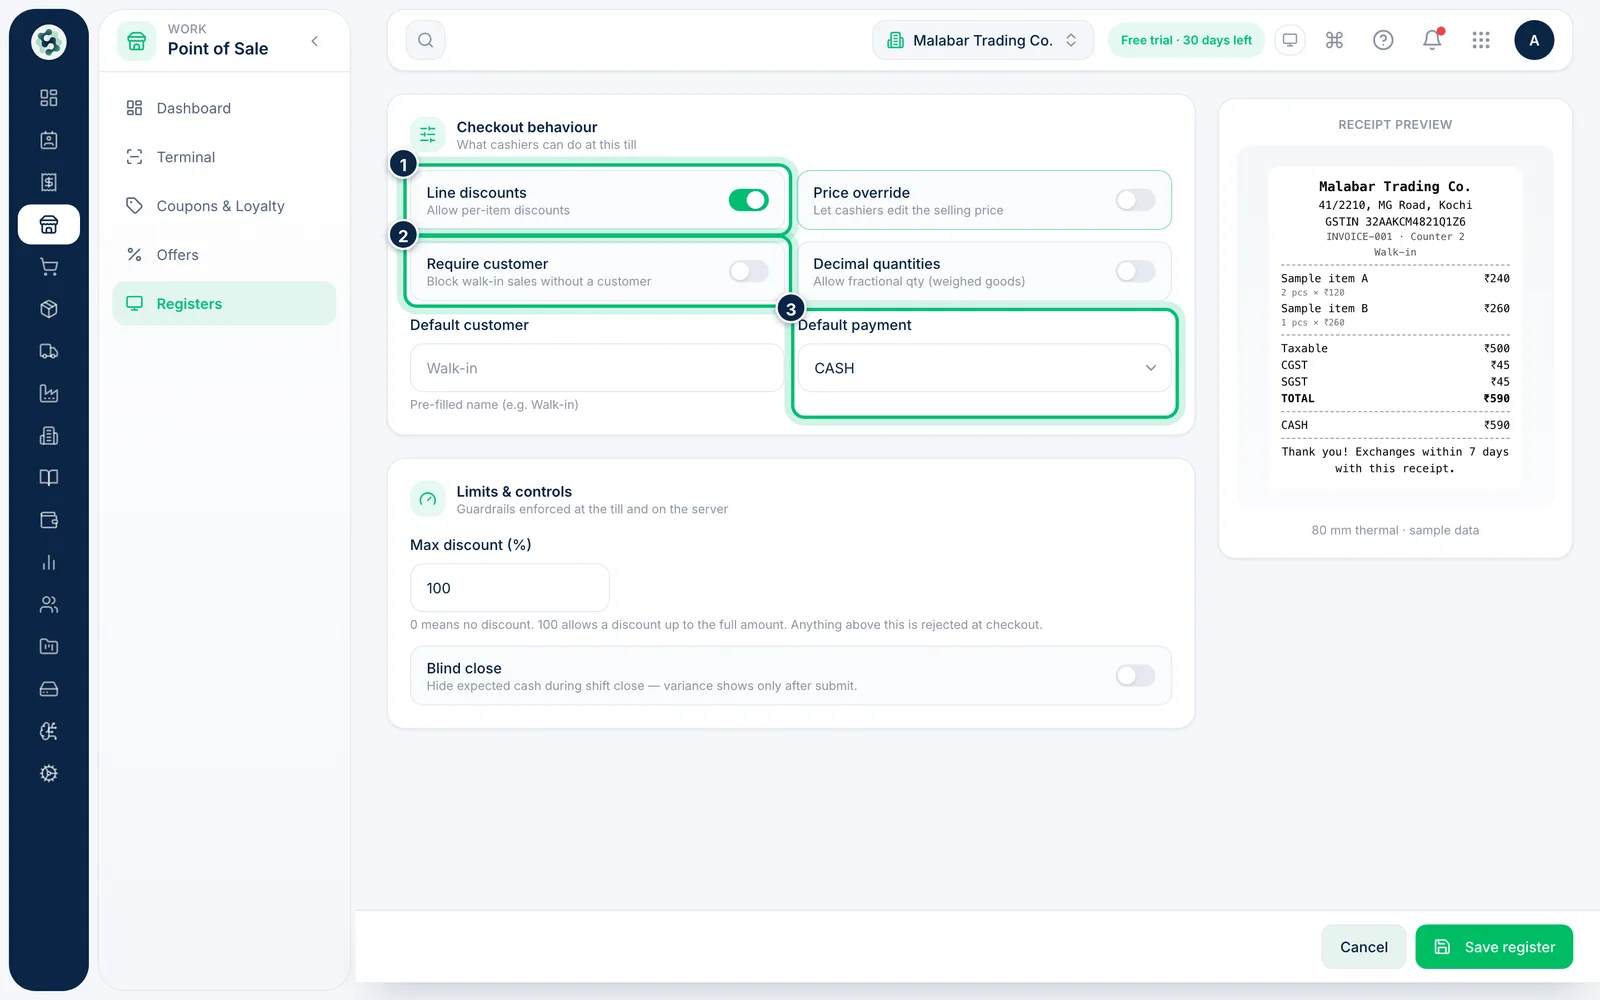This screenshot has width=1600, height=1000.
Task: Click the app logo in the dark sidebar
Action: (x=48, y=42)
